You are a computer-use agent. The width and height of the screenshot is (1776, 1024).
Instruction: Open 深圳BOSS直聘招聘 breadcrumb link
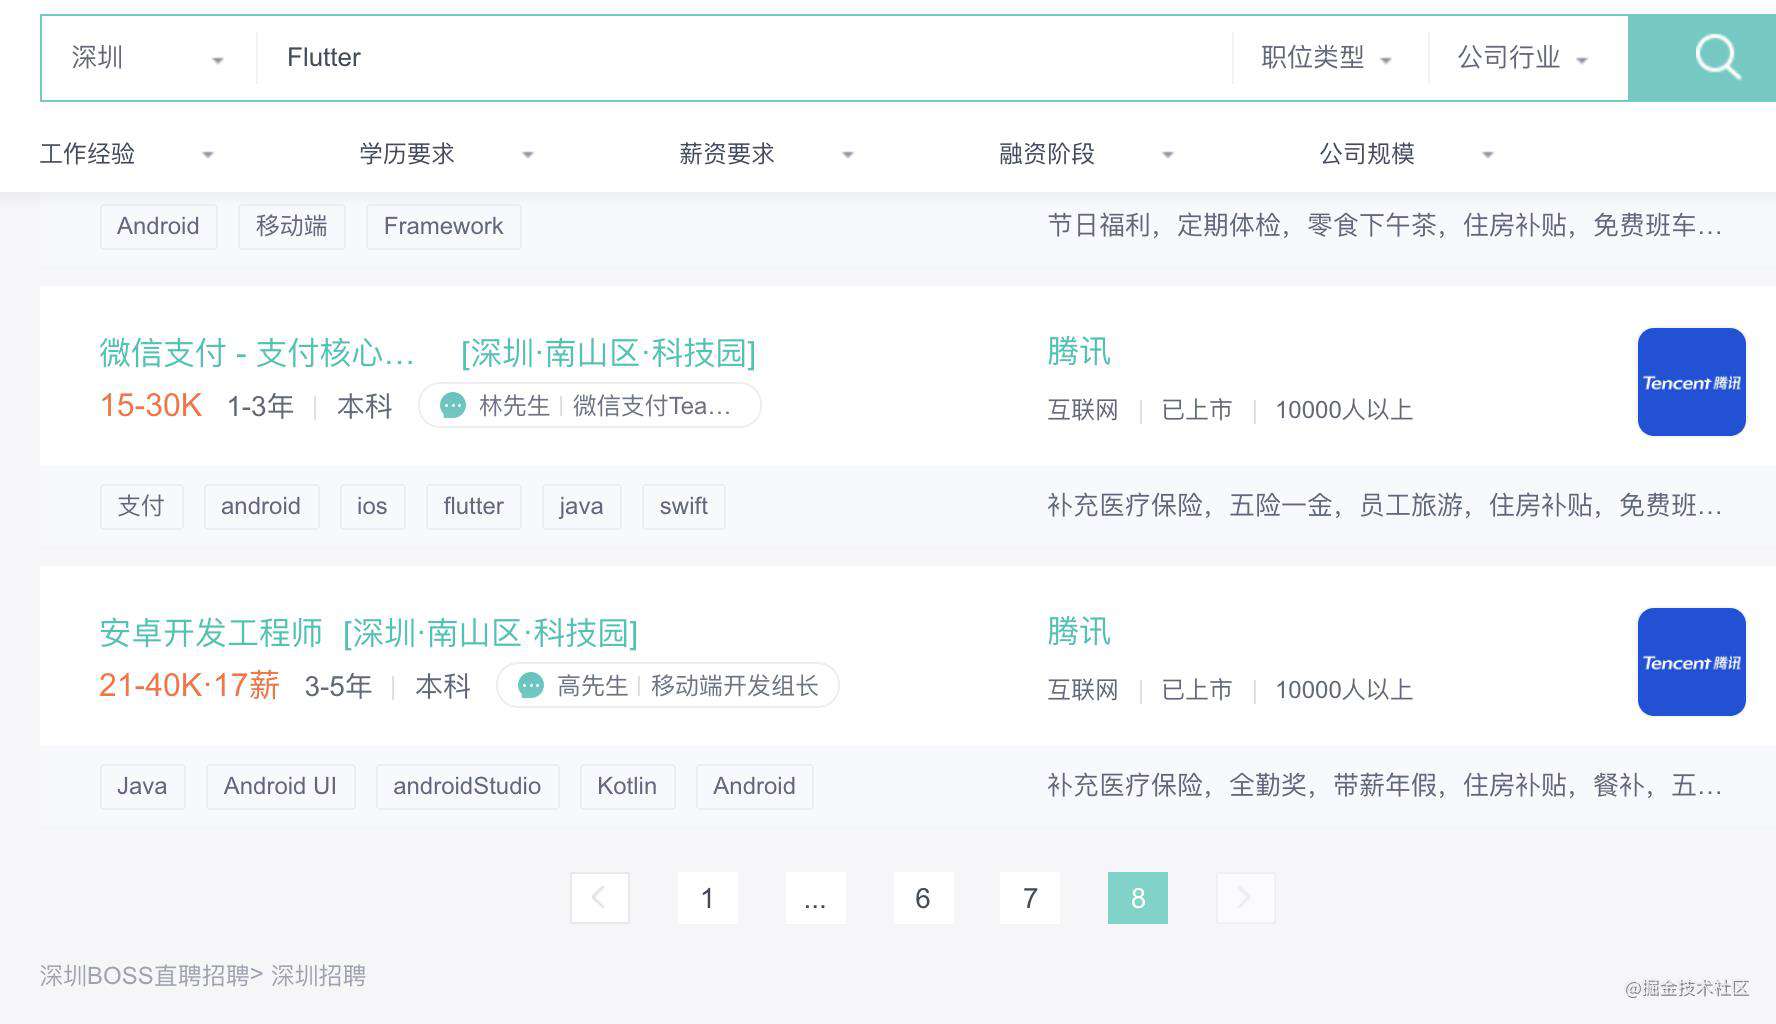click(x=145, y=976)
